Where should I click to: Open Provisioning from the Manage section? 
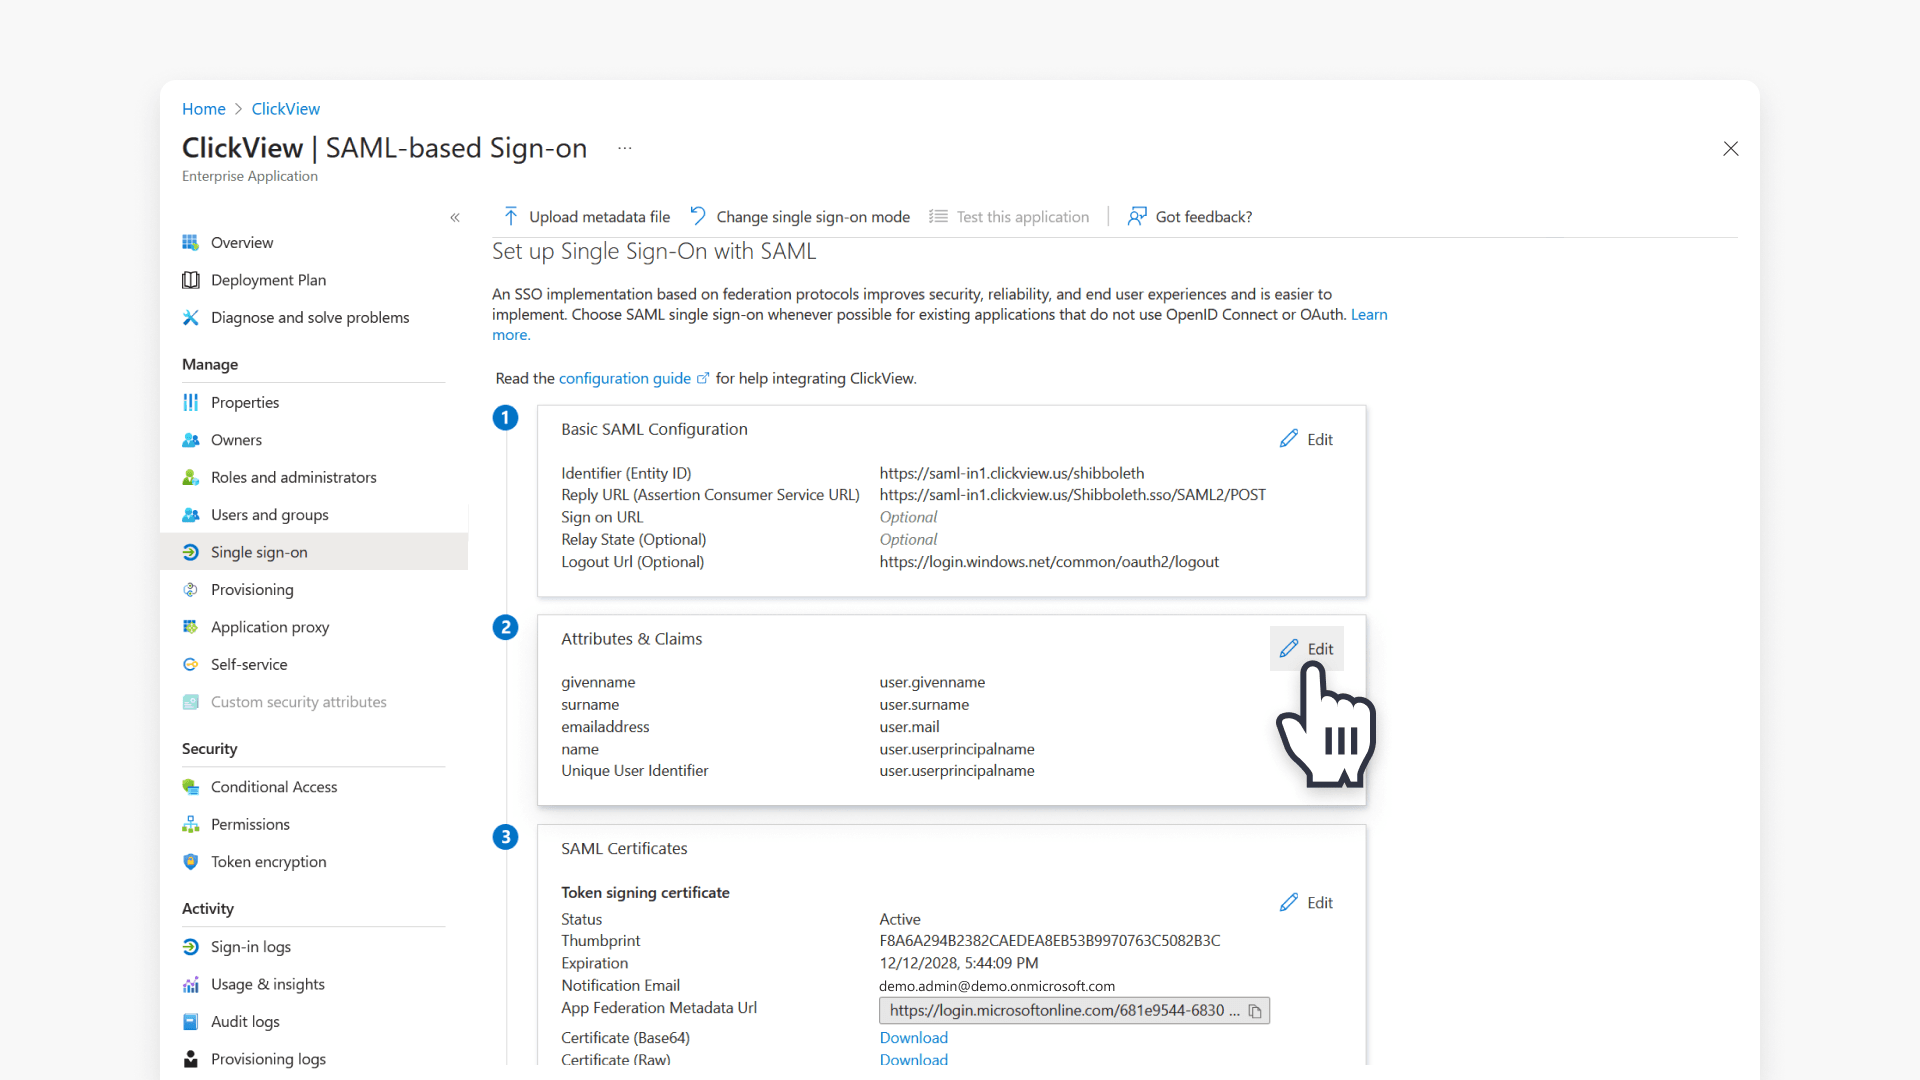pyautogui.click(x=251, y=589)
